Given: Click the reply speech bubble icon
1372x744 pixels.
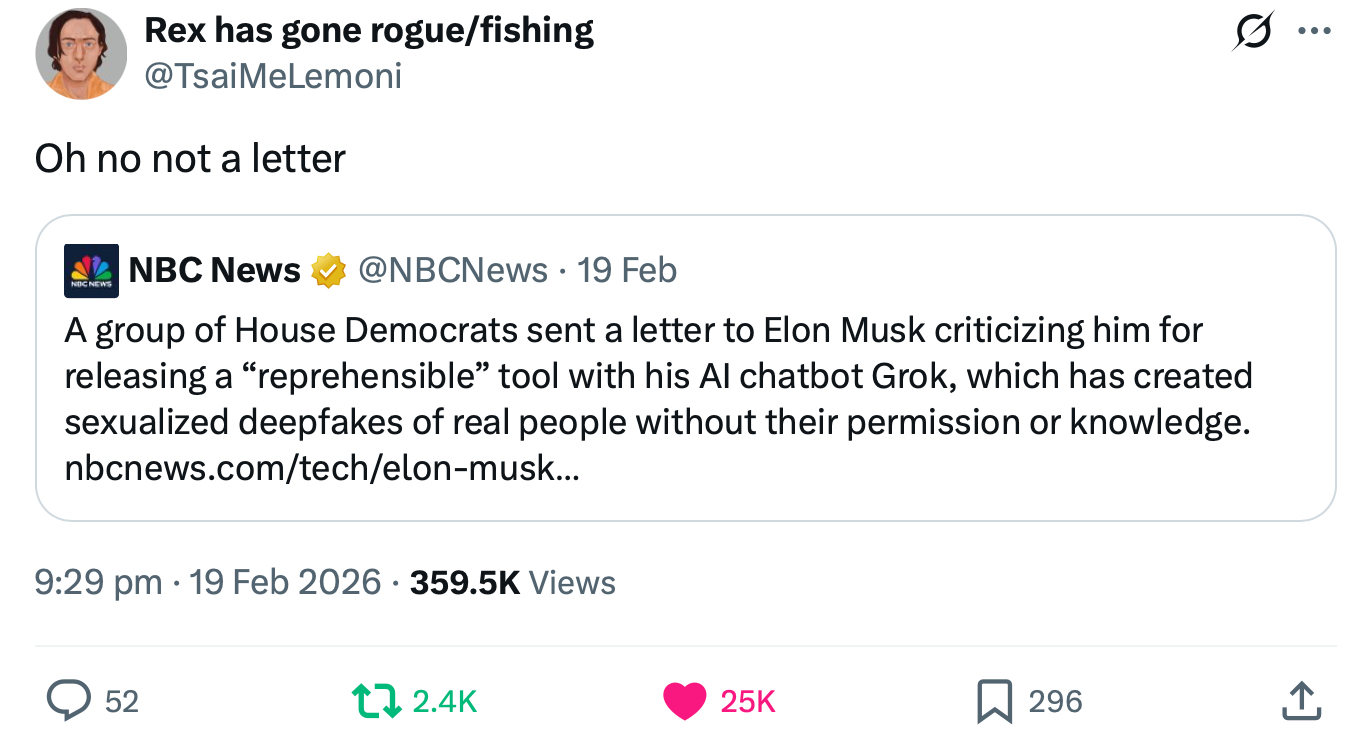Looking at the screenshot, I should [69, 701].
